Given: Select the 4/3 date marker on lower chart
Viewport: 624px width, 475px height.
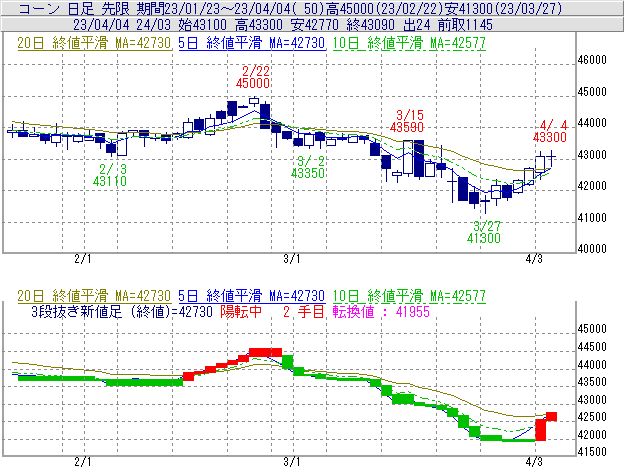Looking at the screenshot, I should (x=535, y=462).
